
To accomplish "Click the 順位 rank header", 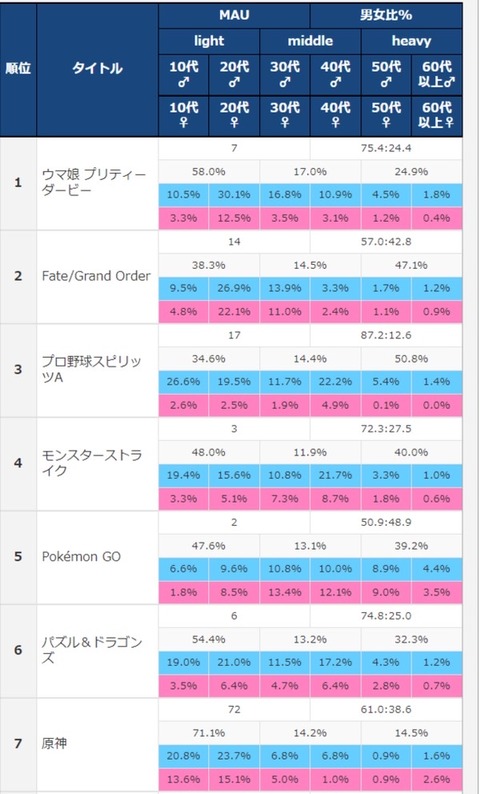I will pos(18,69).
